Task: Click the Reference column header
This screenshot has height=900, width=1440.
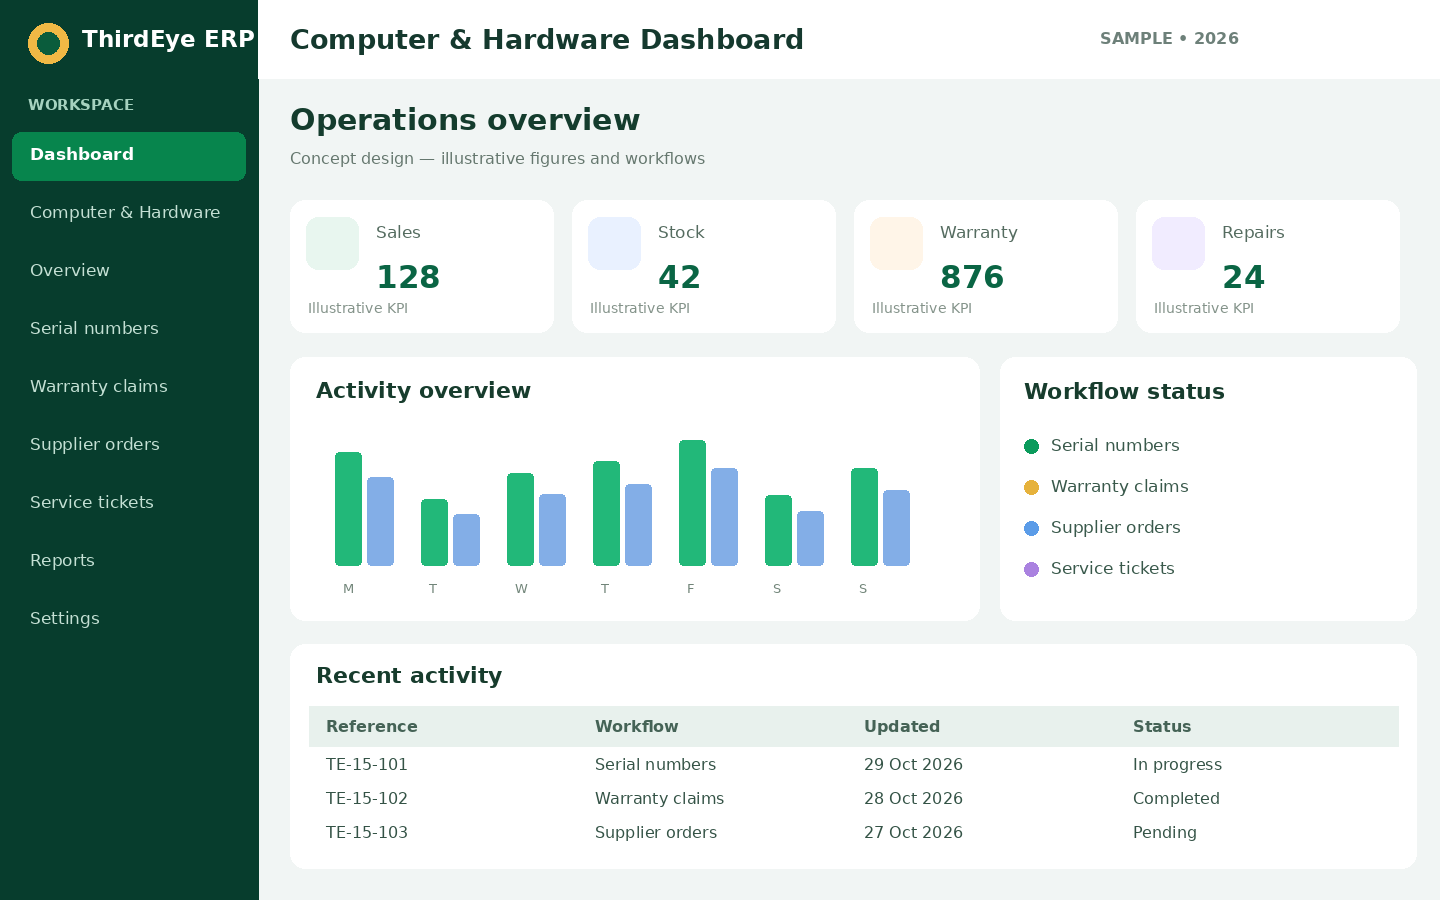Action: [372, 726]
